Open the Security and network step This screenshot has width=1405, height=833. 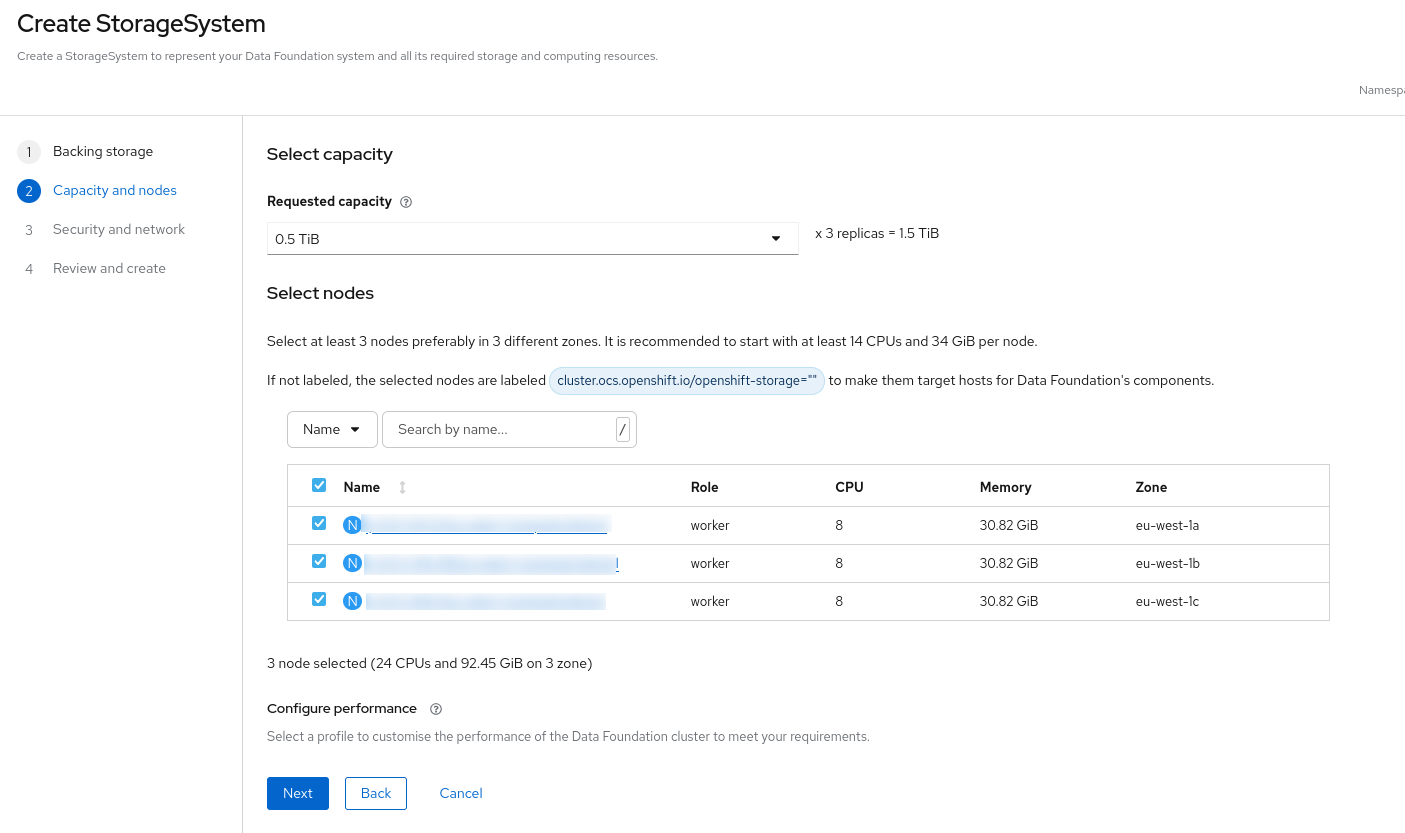pyautogui.click(x=119, y=230)
